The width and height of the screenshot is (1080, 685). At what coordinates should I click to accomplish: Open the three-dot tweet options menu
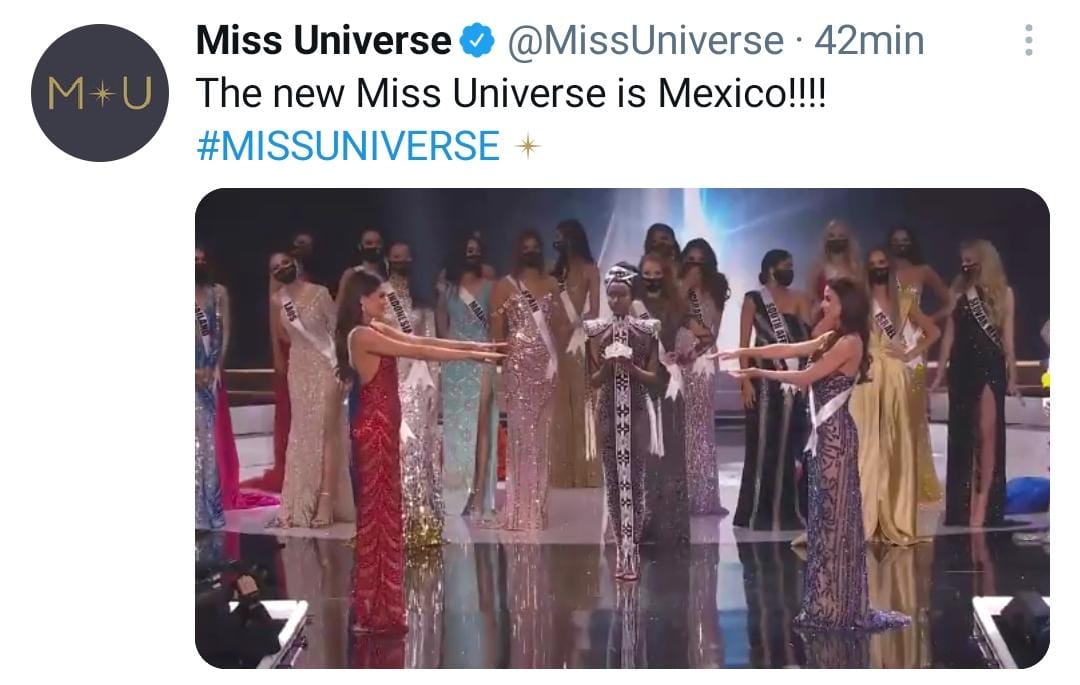coord(1028,40)
